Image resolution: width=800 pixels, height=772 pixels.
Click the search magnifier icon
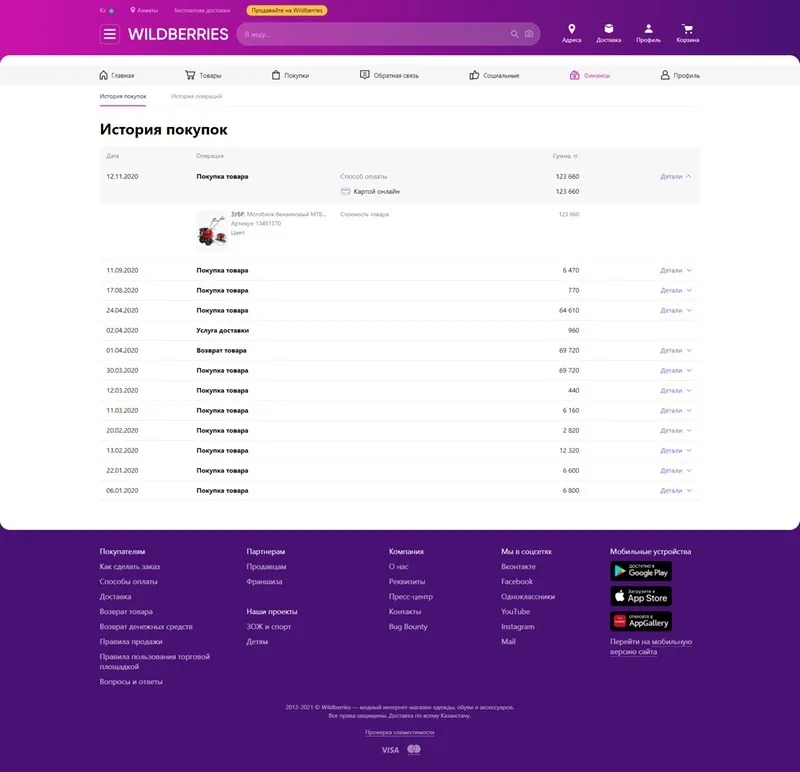(x=514, y=34)
